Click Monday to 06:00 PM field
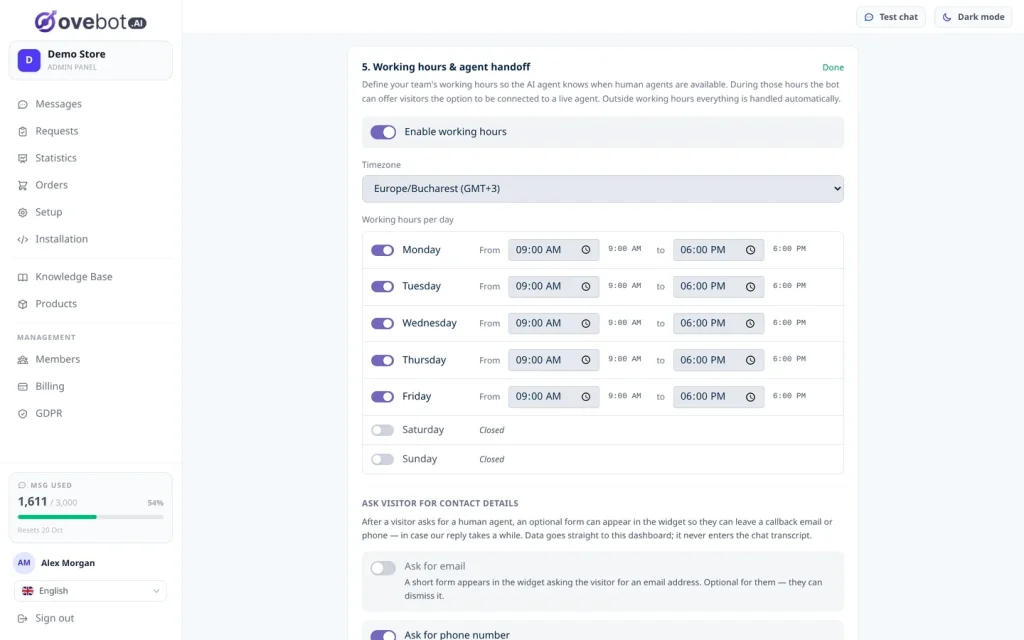 pyautogui.click(x=718, y=250)
